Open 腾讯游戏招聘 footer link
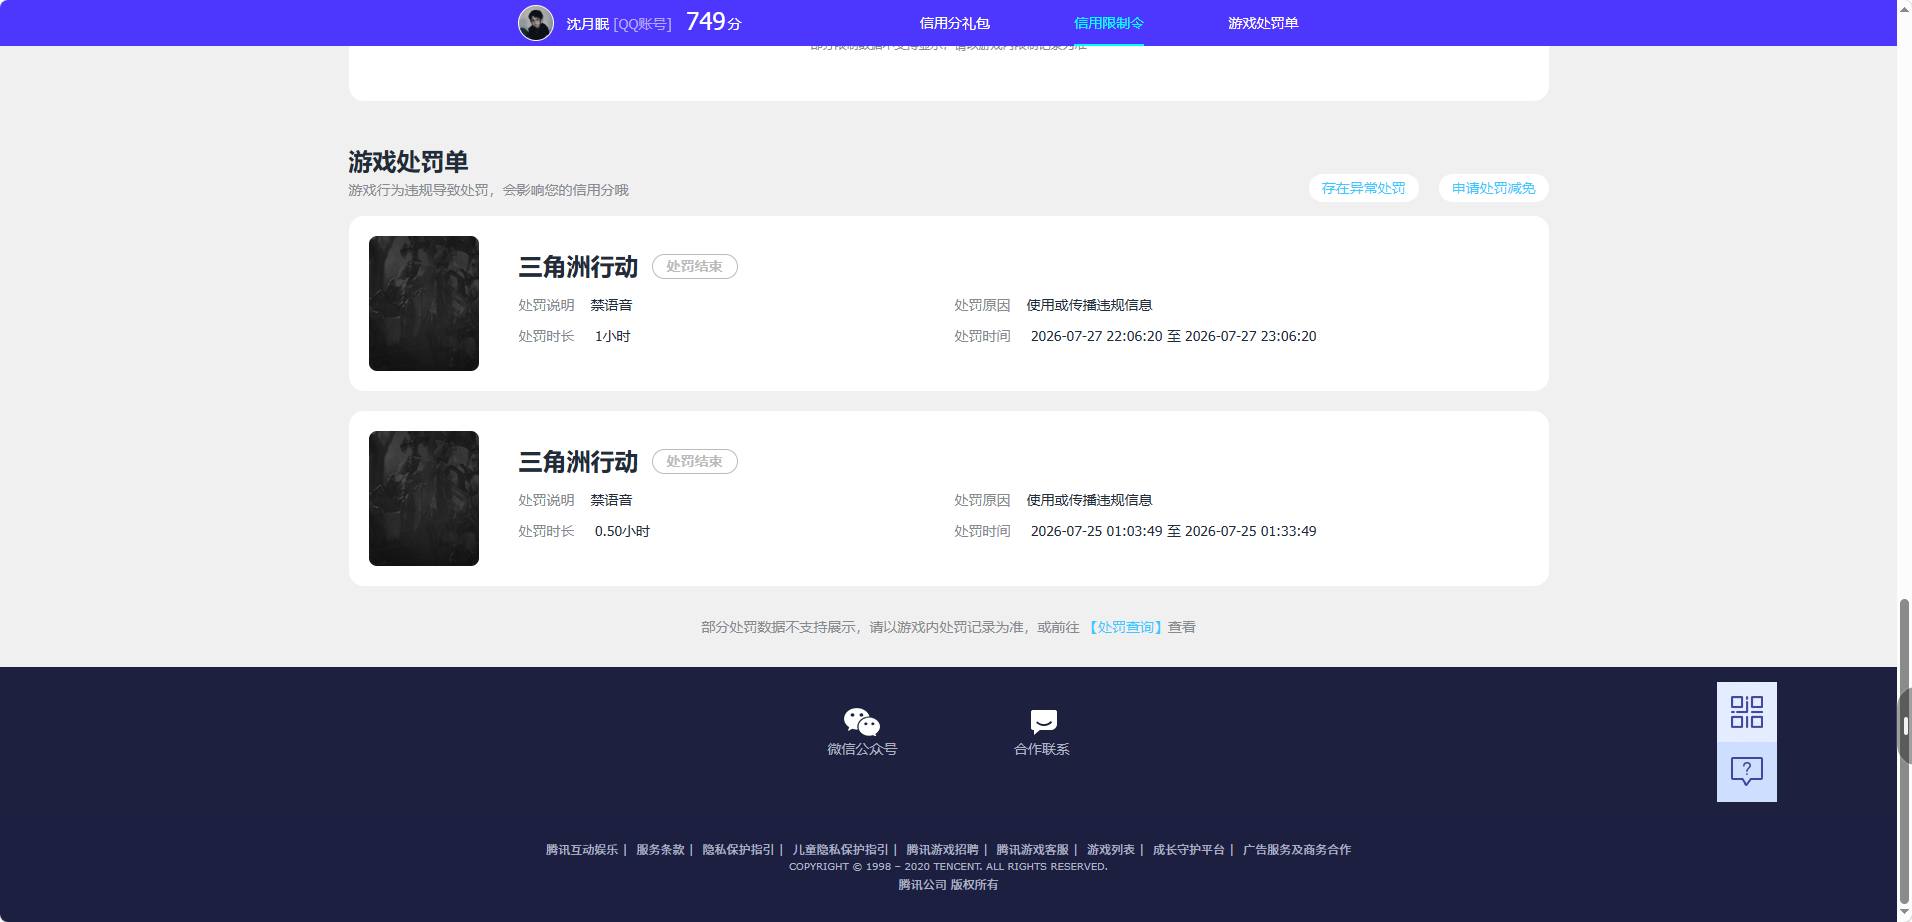The image size is (1912, 922). coord(942,849)
